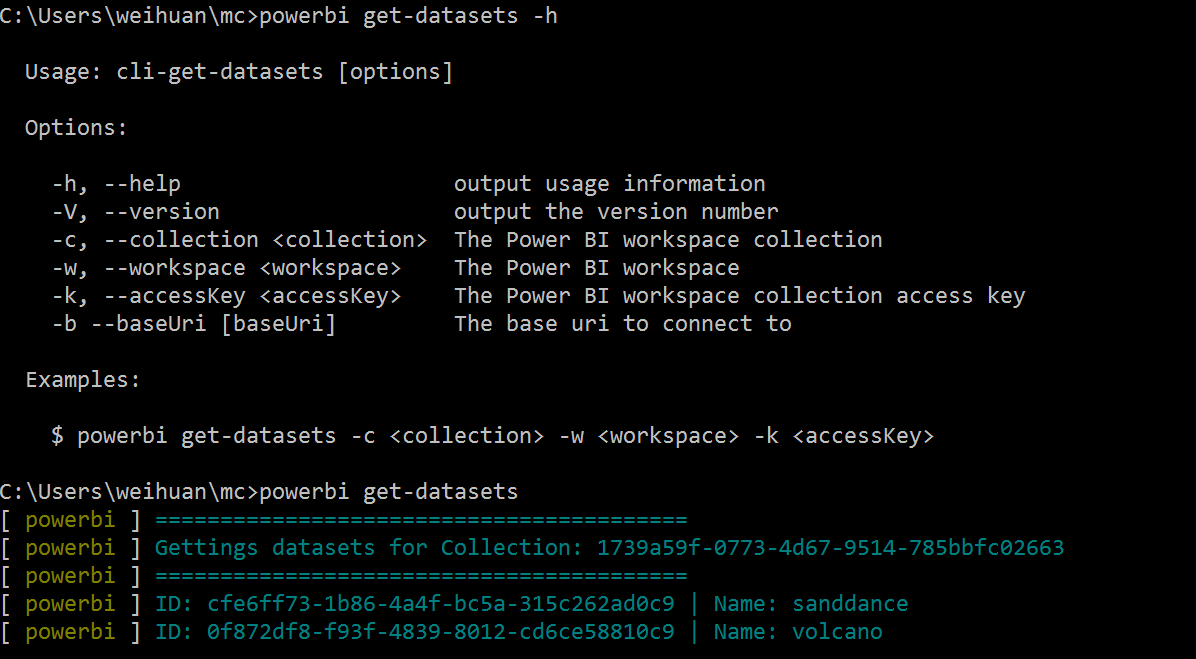Click the 'Options:' heading

point(76,128)
